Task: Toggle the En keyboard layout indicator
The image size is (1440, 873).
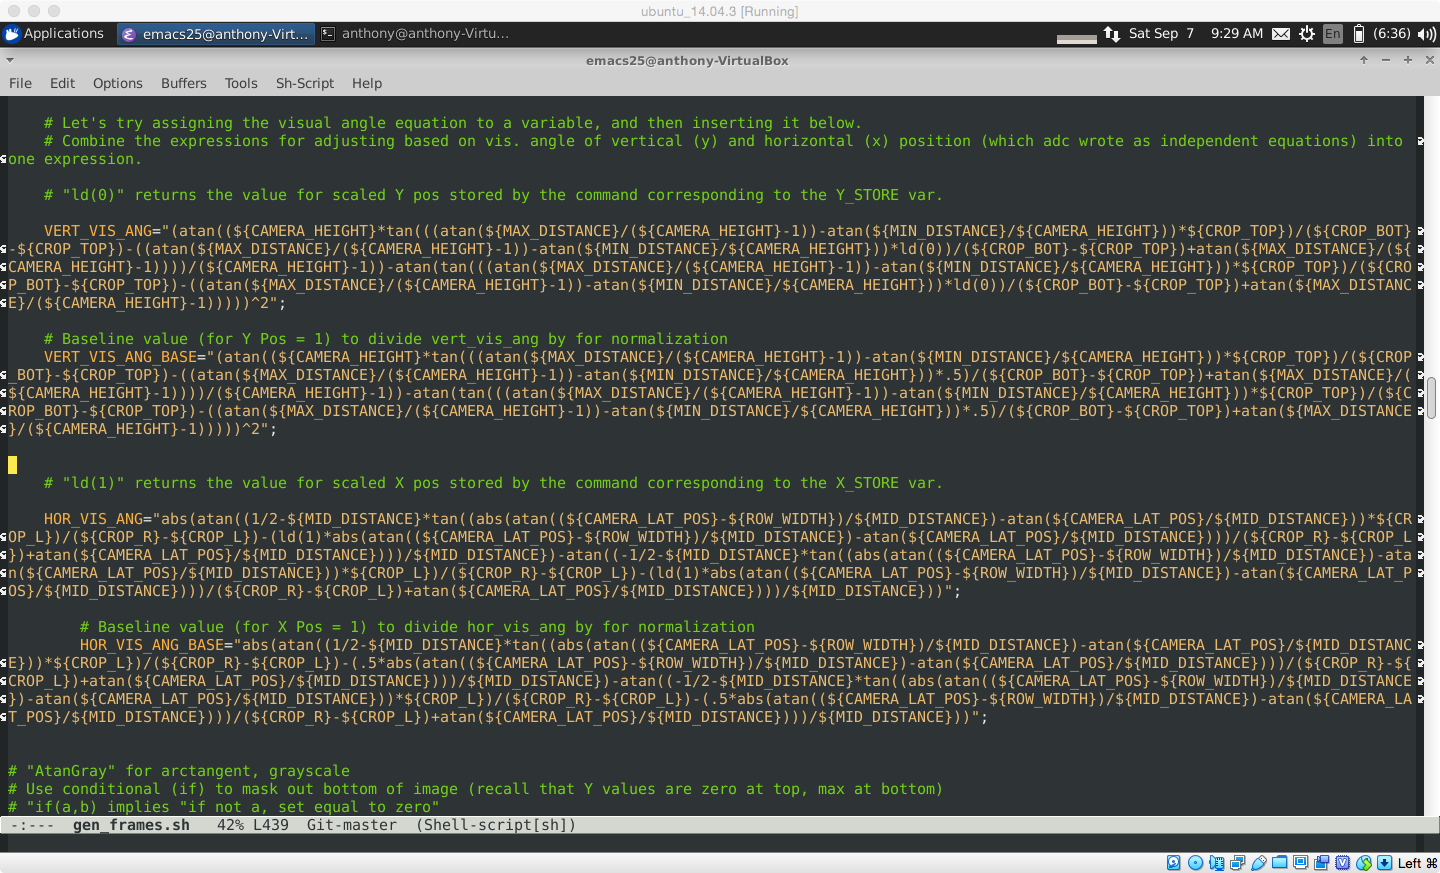Action: (1332, 34)
